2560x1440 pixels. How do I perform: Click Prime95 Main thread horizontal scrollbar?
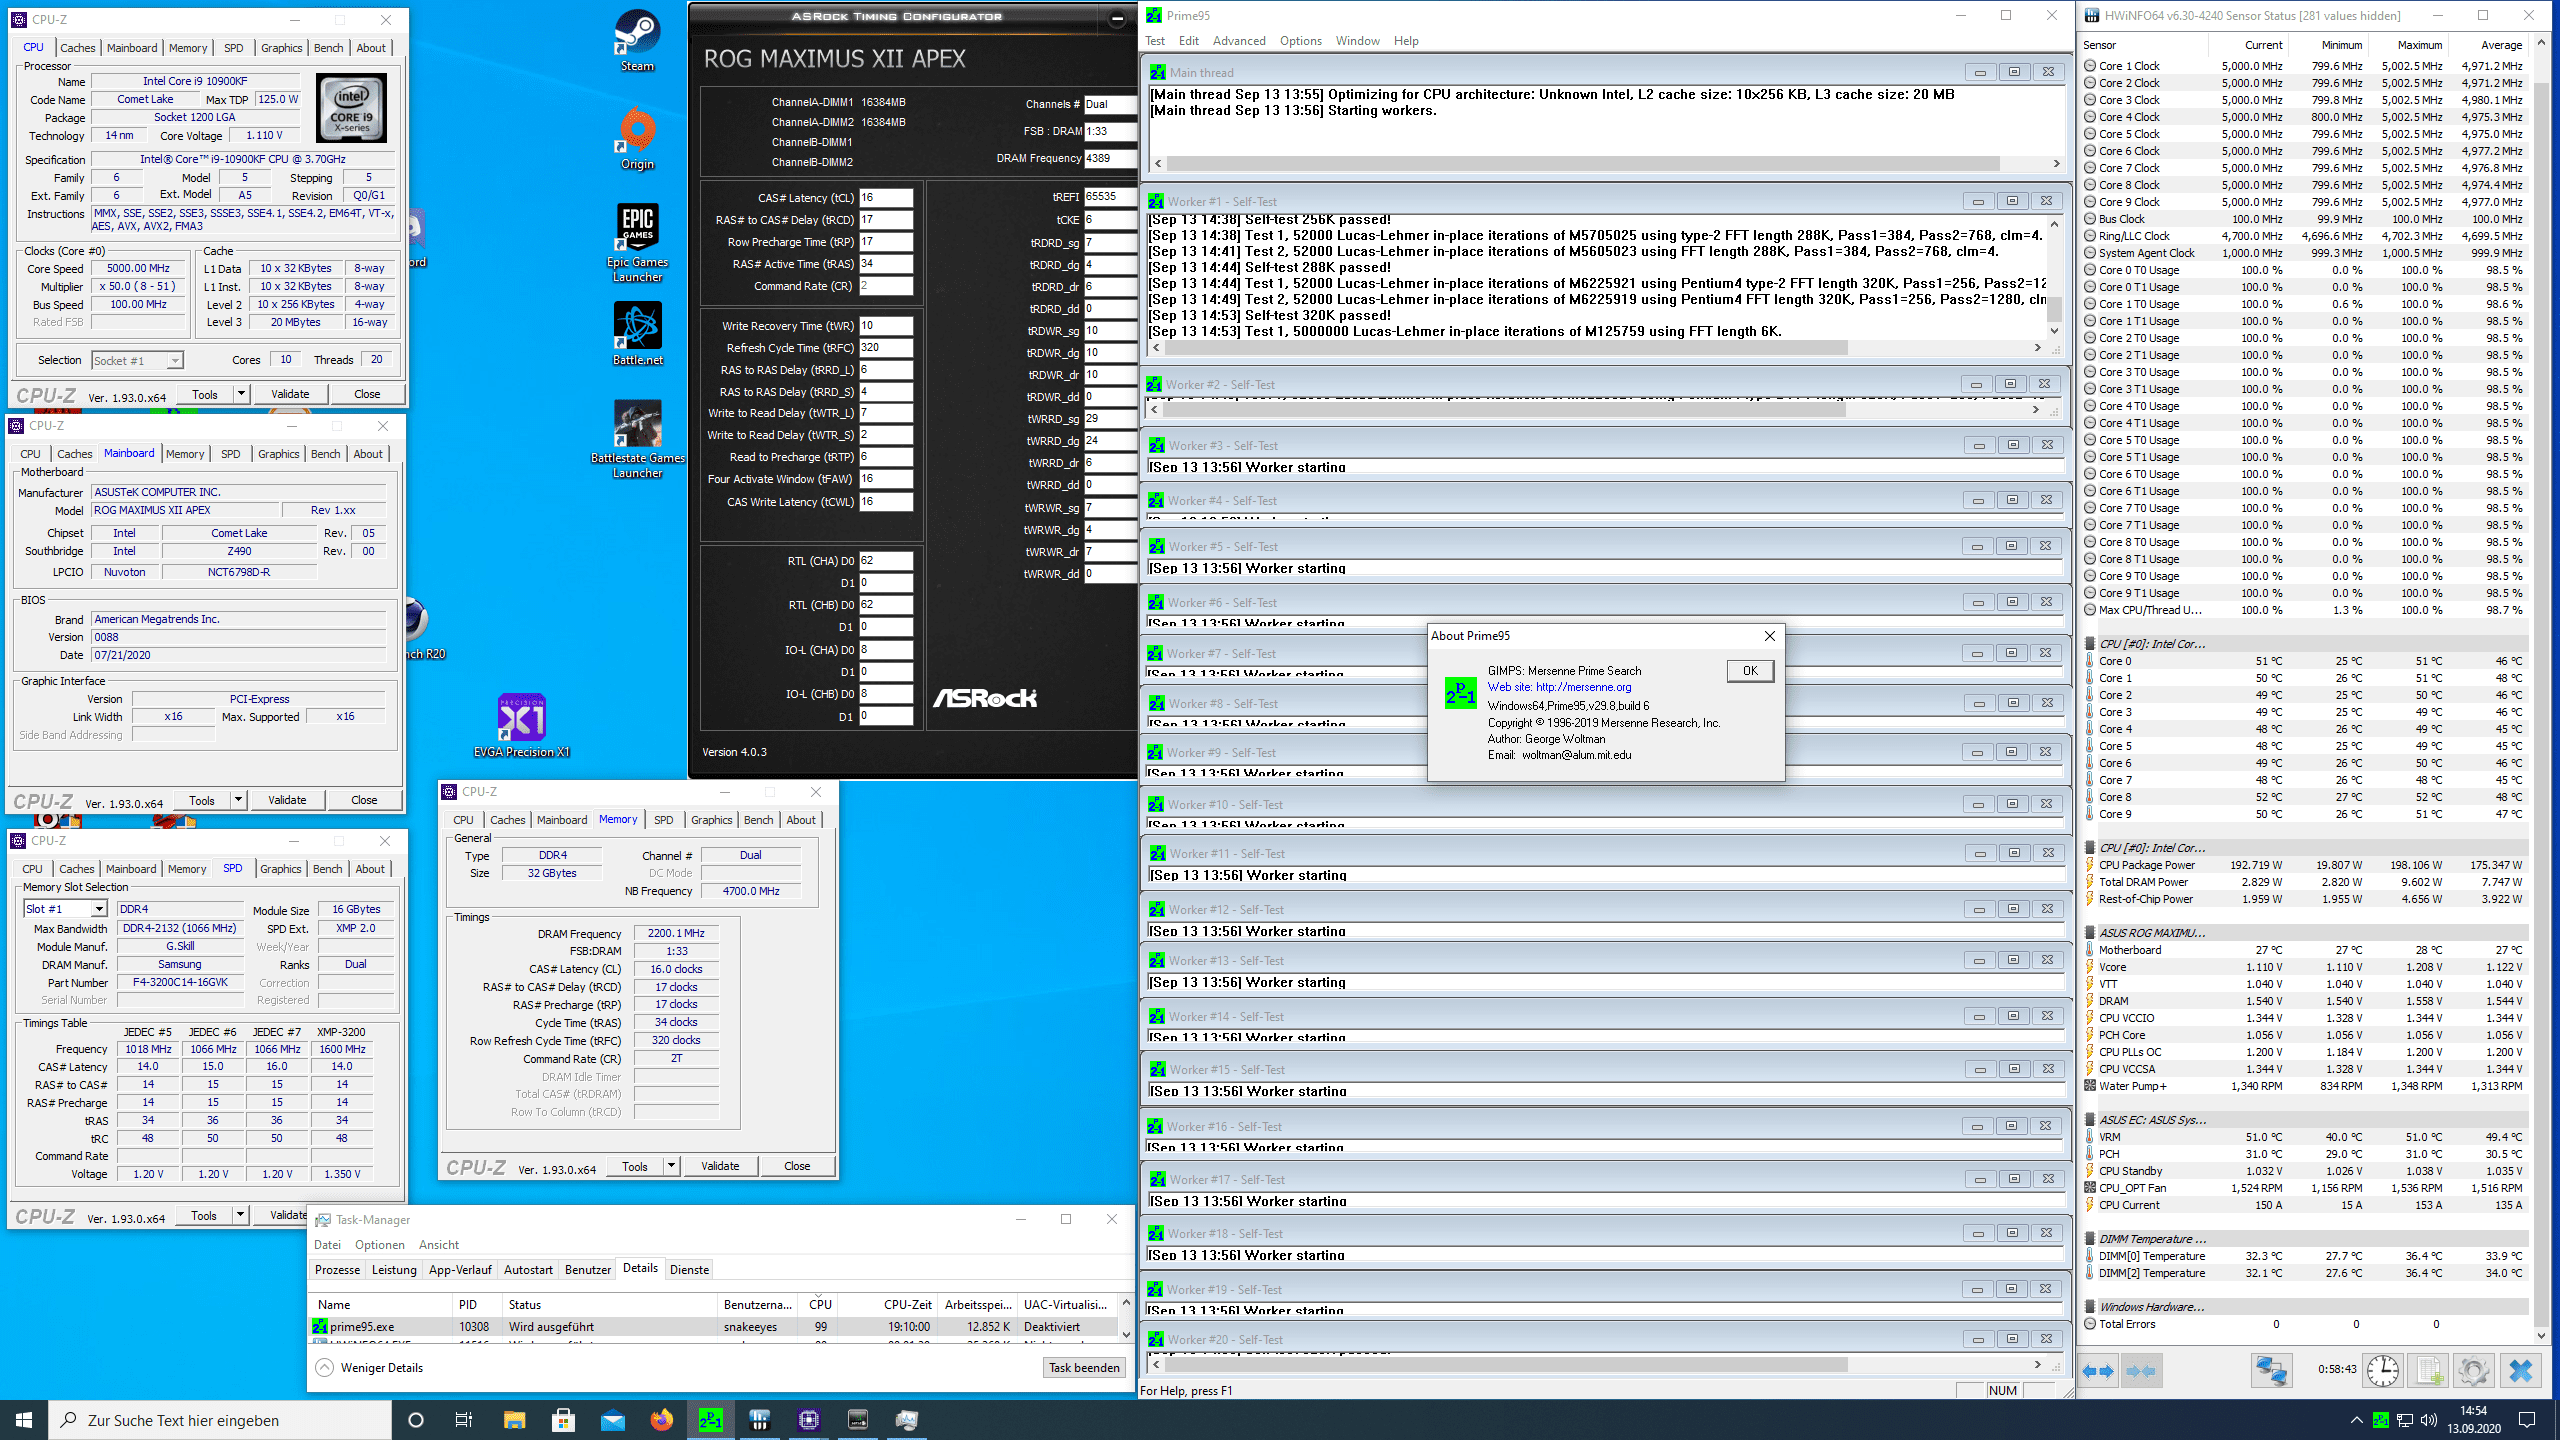tap(1606, 163)
